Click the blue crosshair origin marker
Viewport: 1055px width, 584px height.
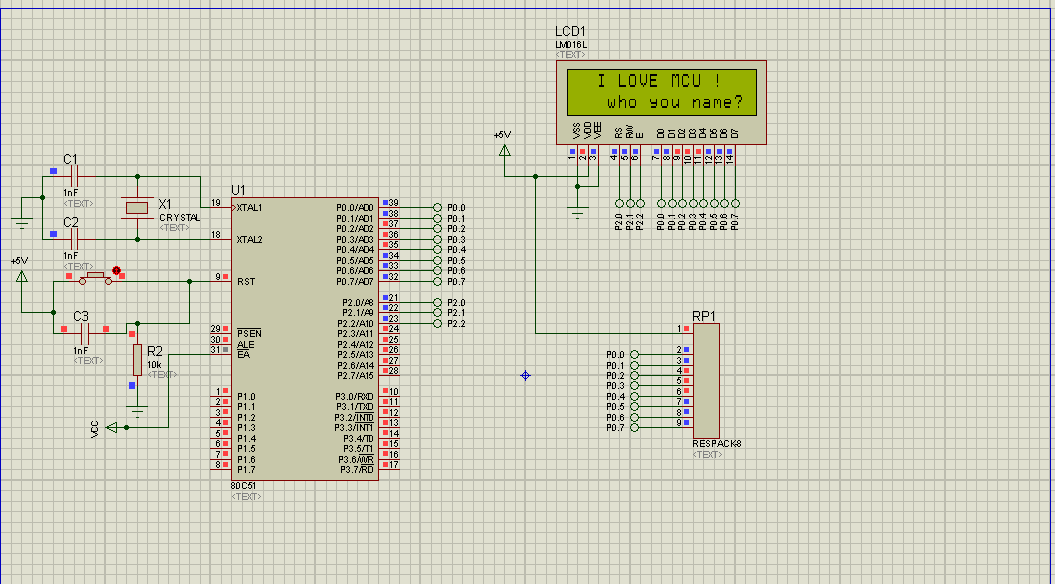(525, 375)
